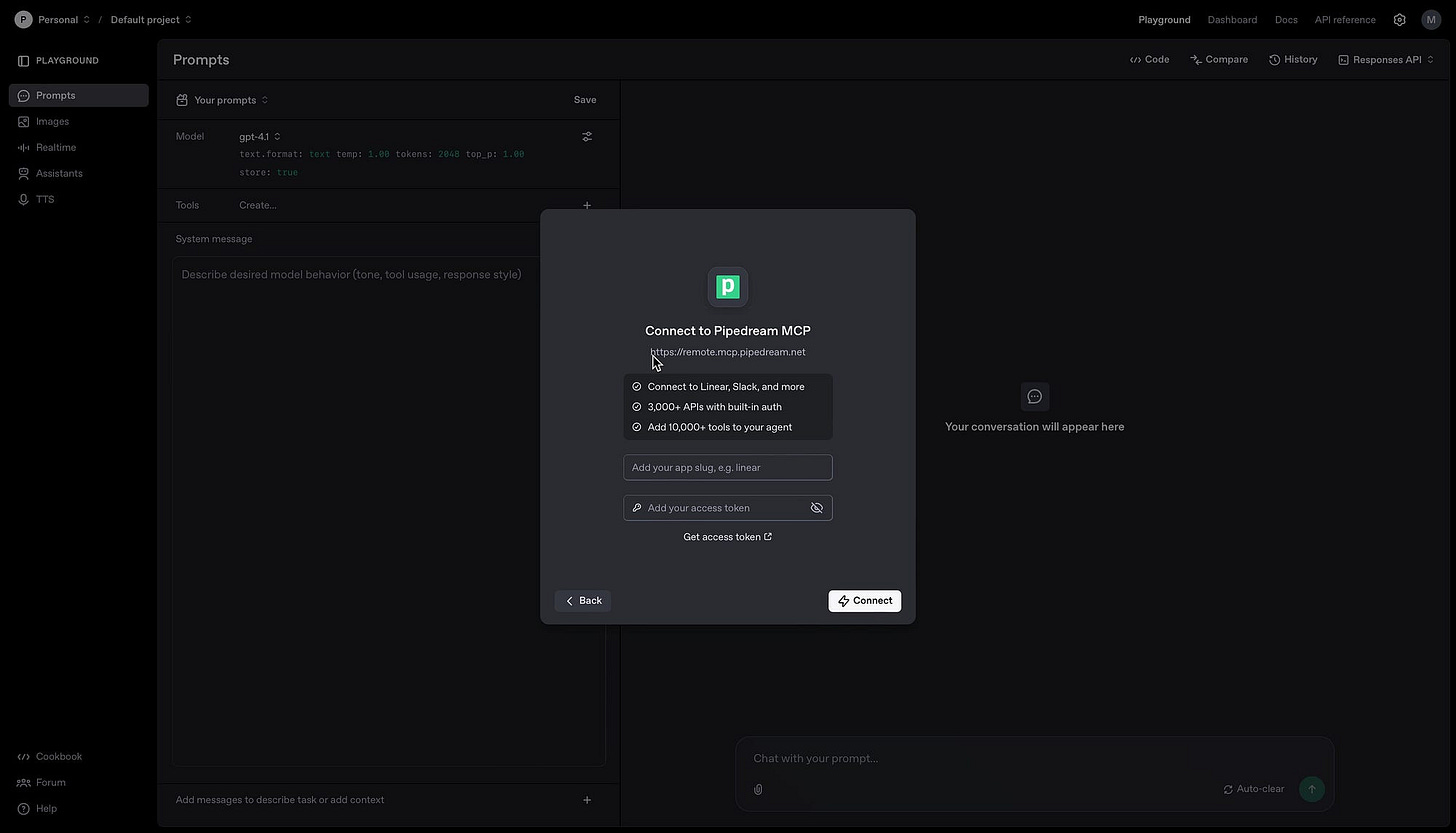
Task: Open the Your prompts dropdown
Action: [x=222, y=100]
